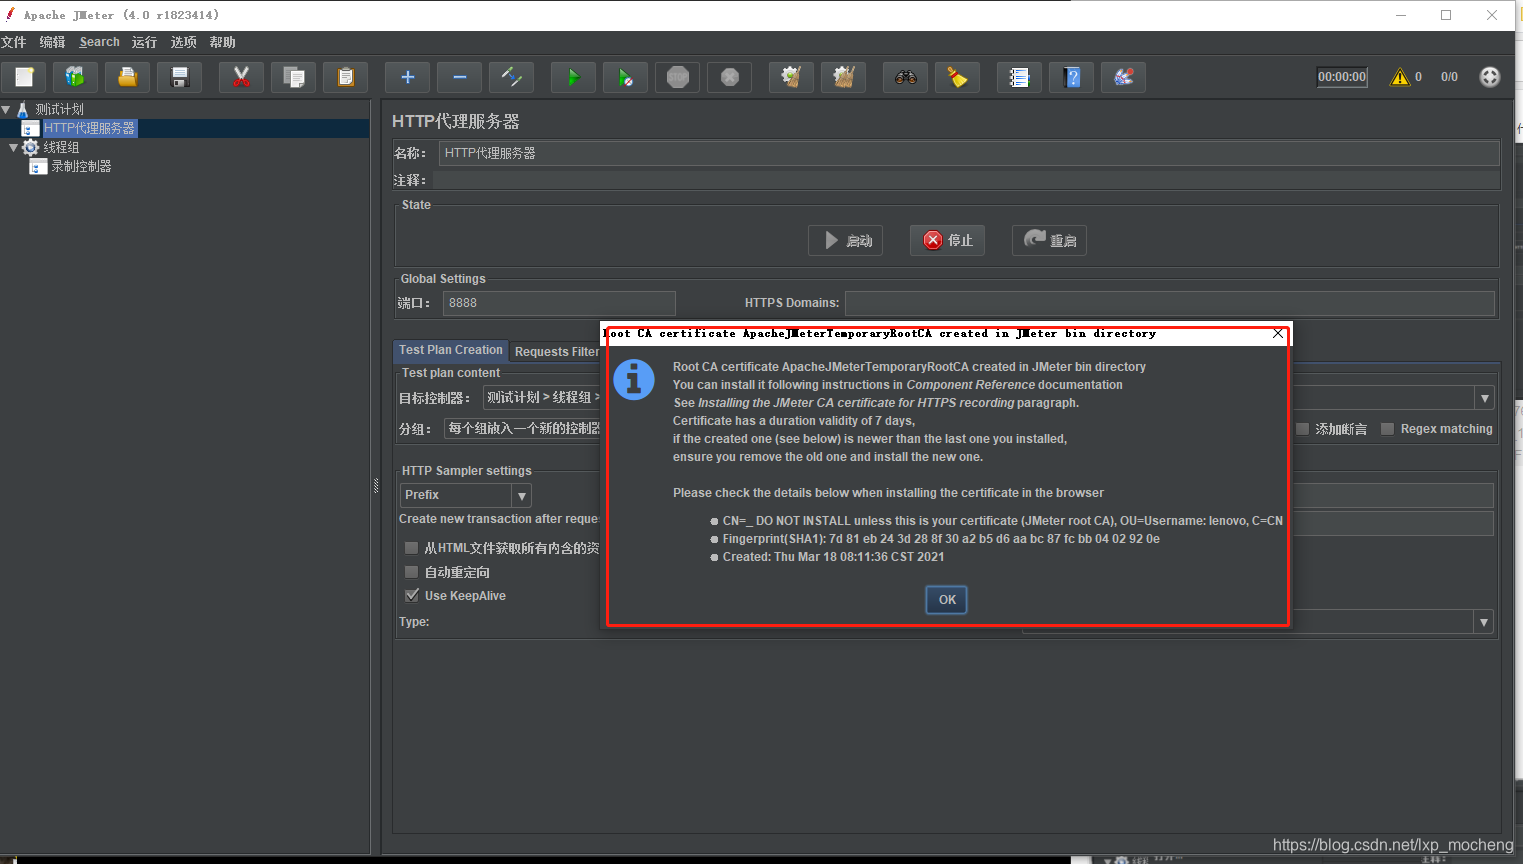Screen dimensions: 1523x864
Task: Switch to Requests Filtering tab
Action: (x=556, y=352)
